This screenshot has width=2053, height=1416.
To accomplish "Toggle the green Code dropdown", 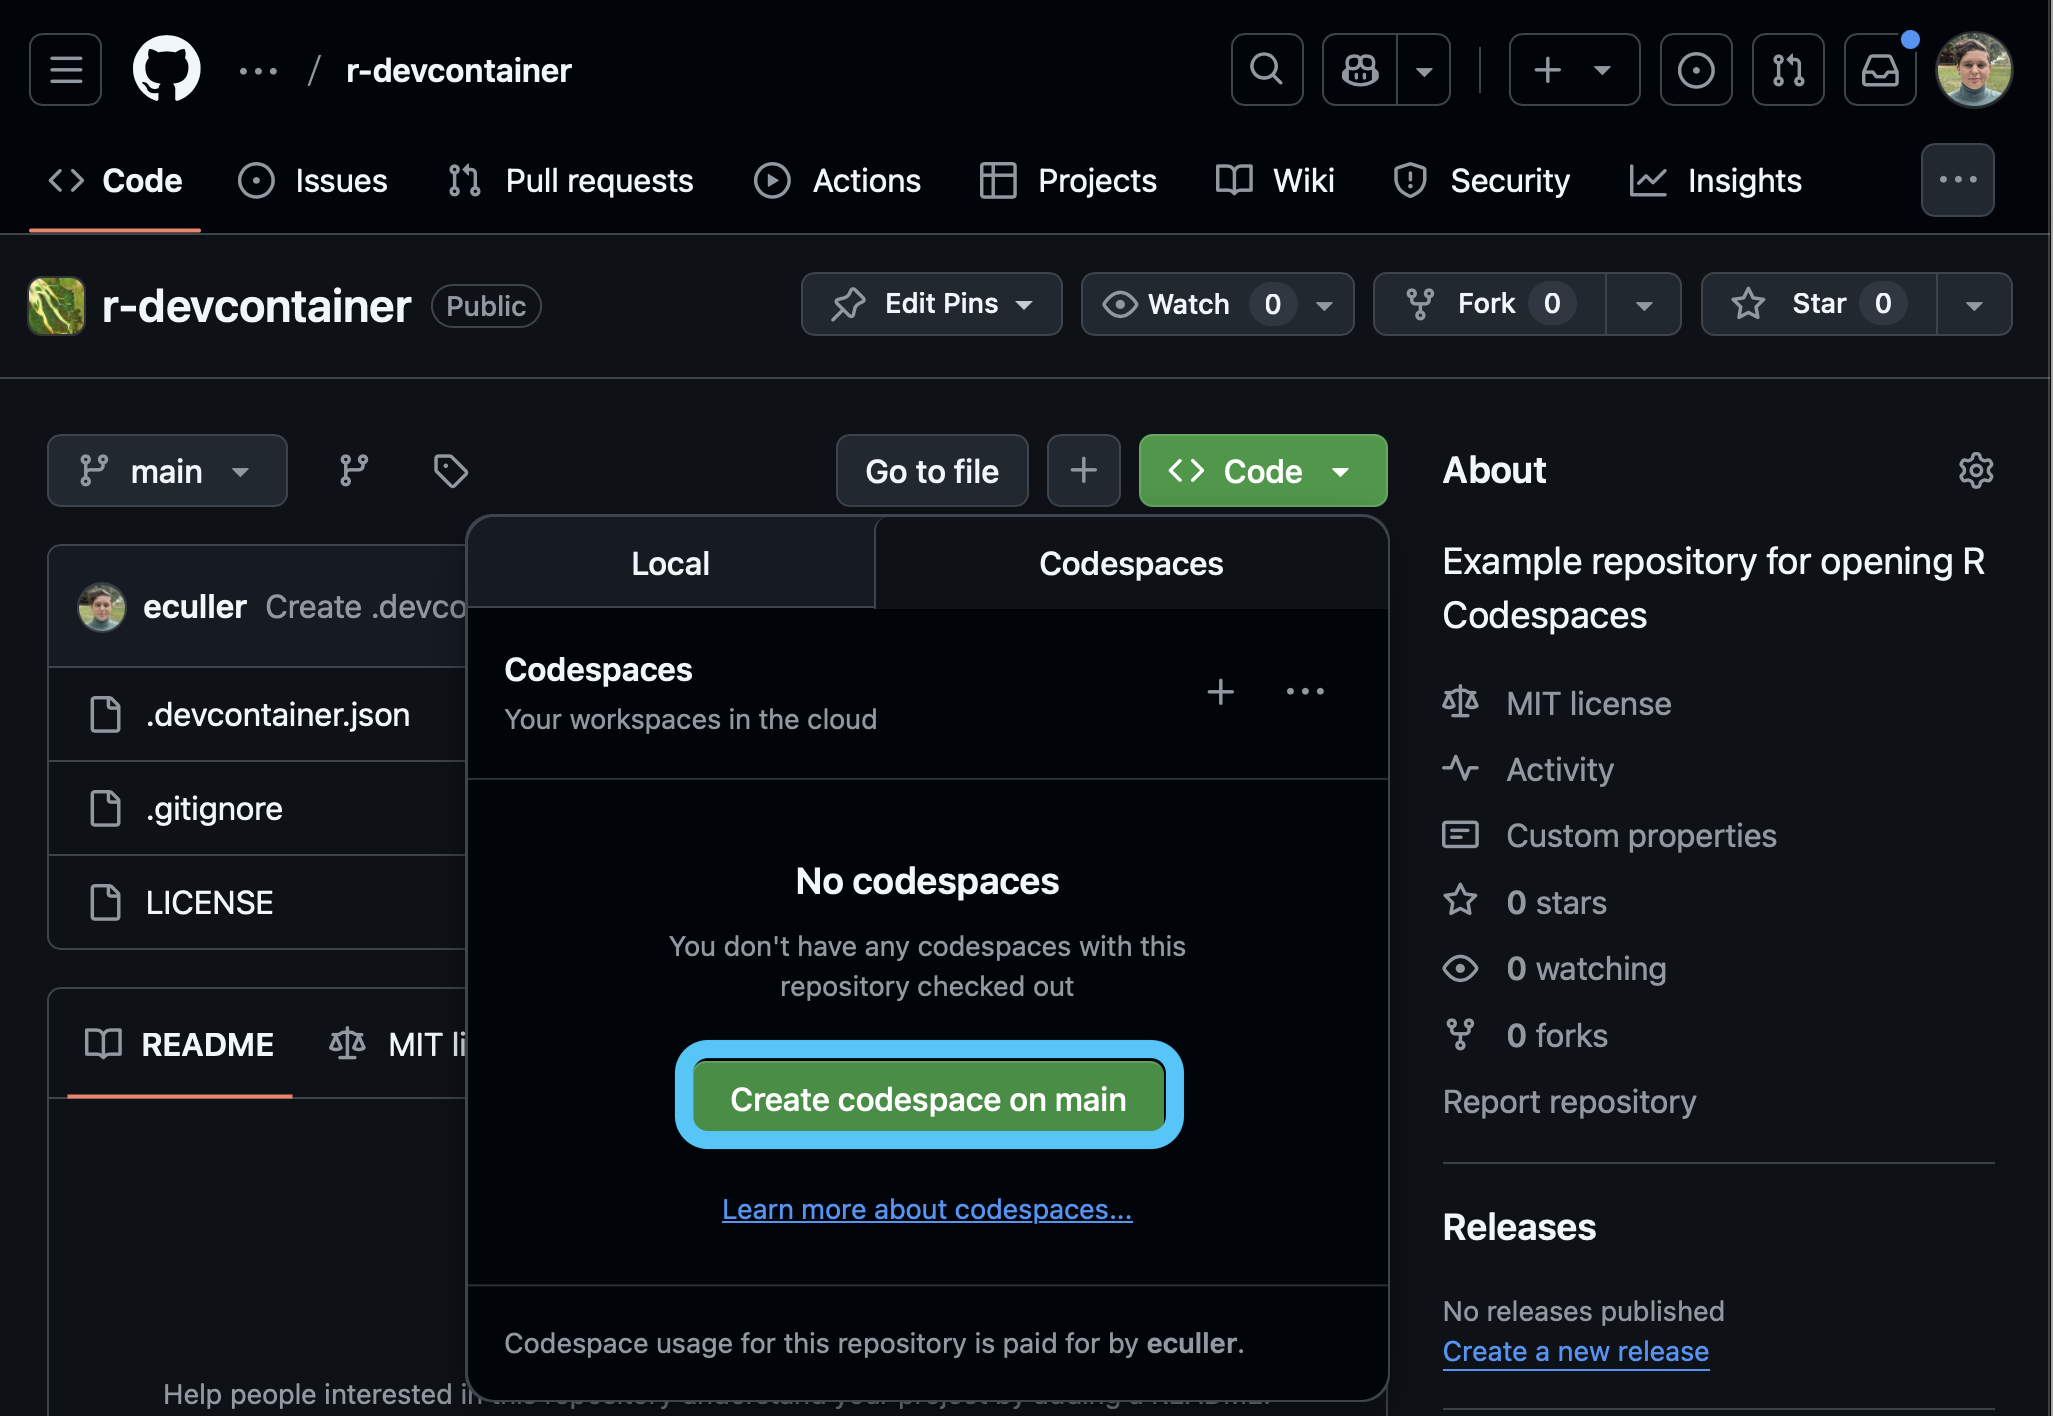I will click(1263, 471).
